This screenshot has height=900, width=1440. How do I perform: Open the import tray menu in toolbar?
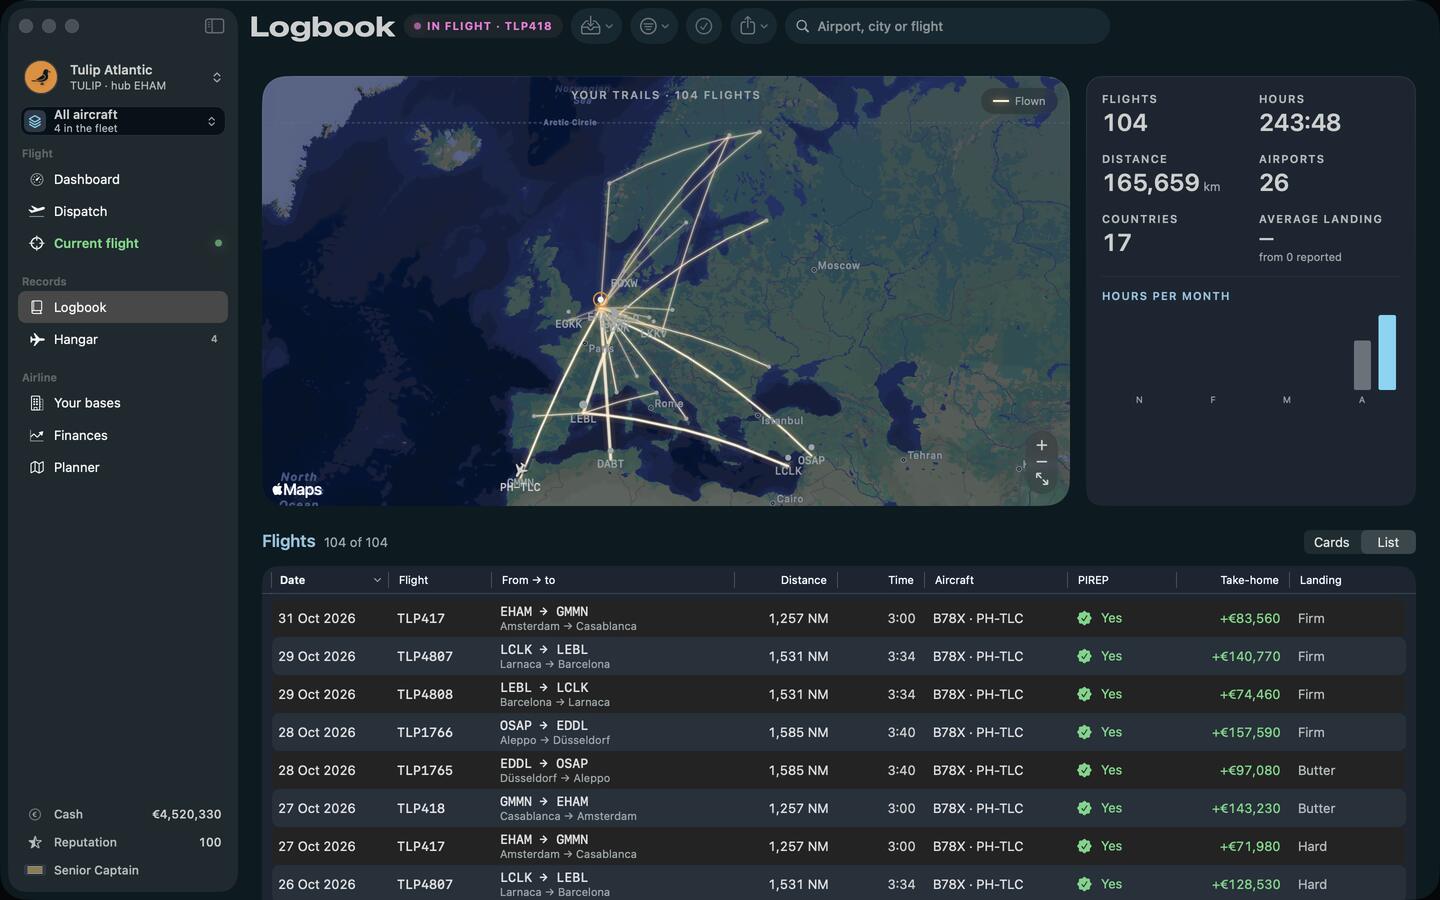597,26
